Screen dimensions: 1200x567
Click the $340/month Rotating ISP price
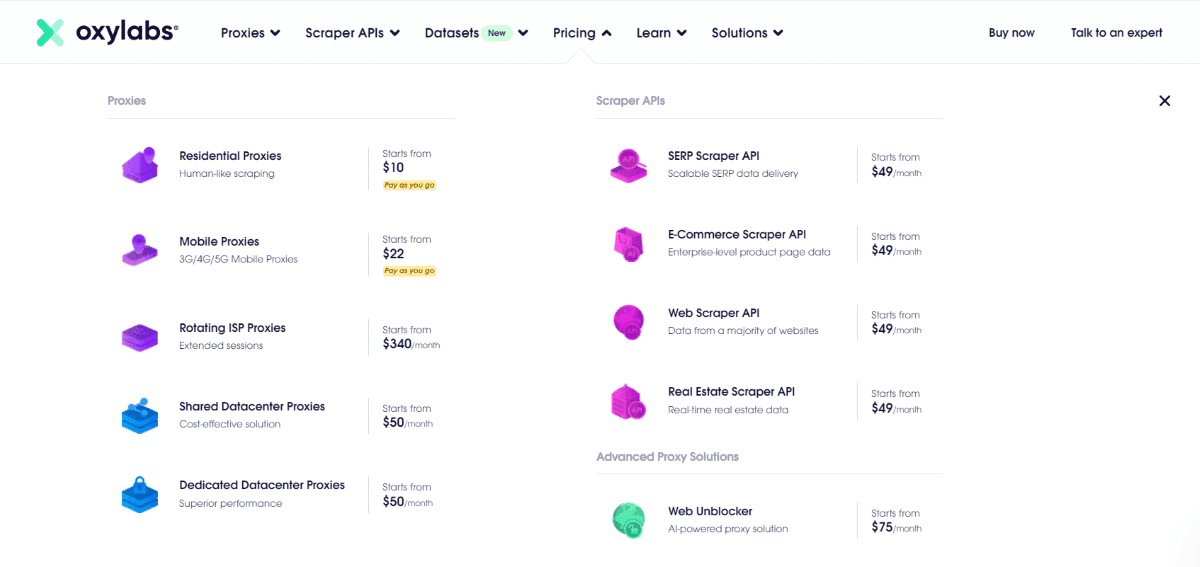tap(411, 344)
